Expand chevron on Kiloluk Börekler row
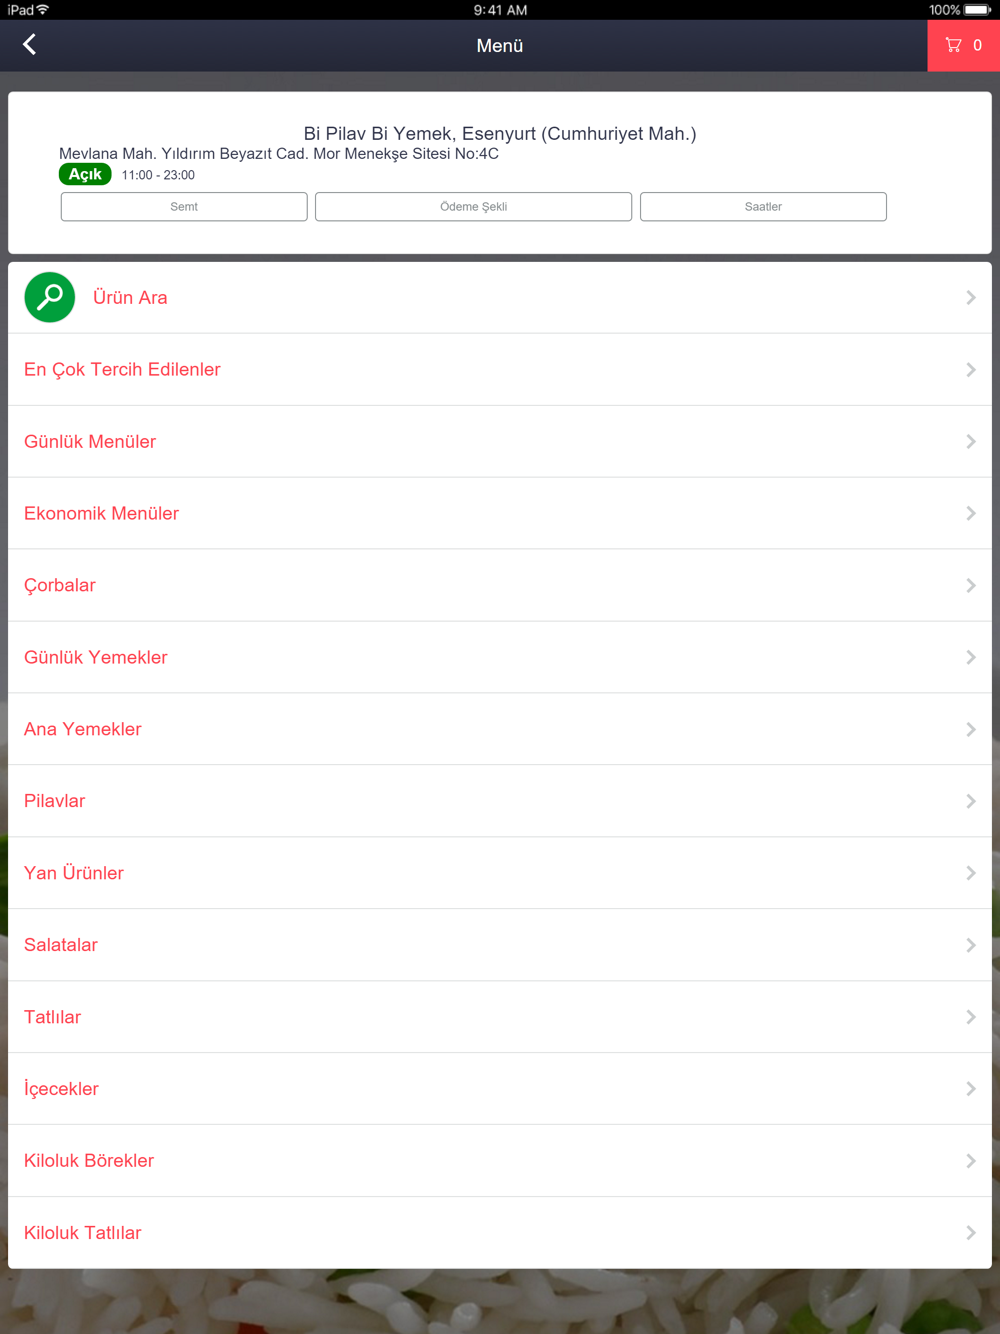 pos(970,1162)
